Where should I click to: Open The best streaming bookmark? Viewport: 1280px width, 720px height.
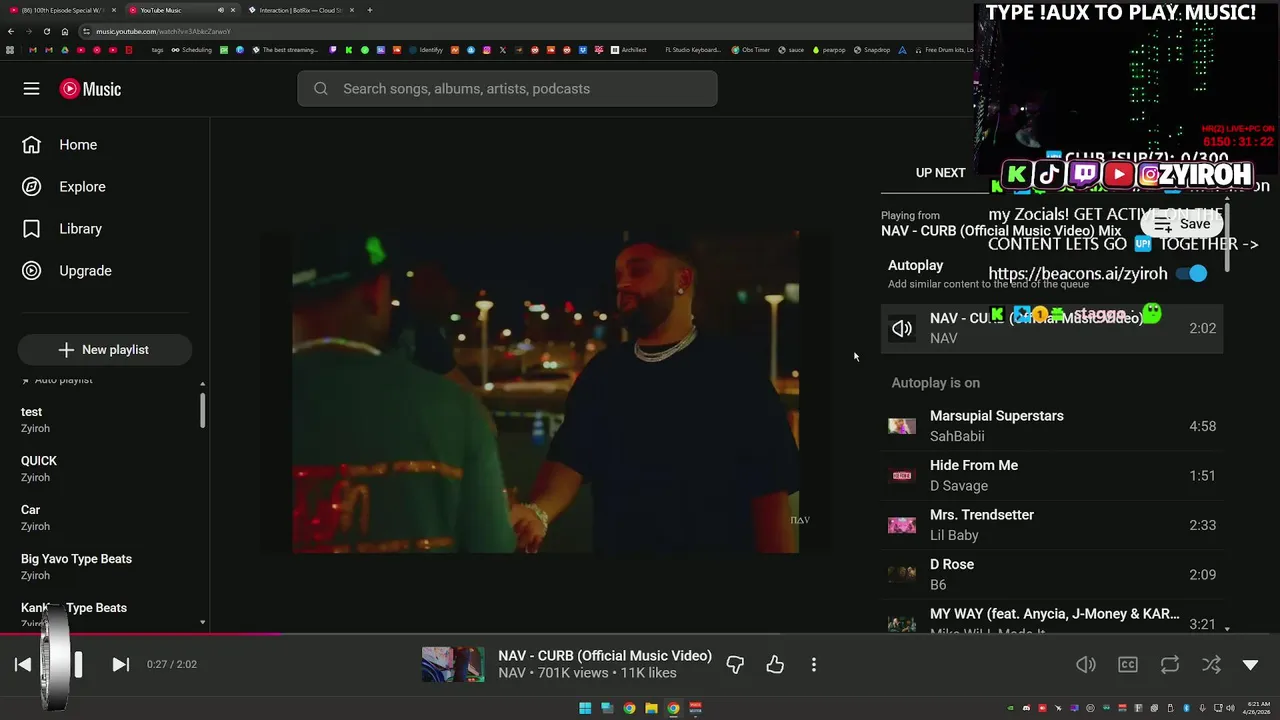pyautogui.click(x=285, y=50)
